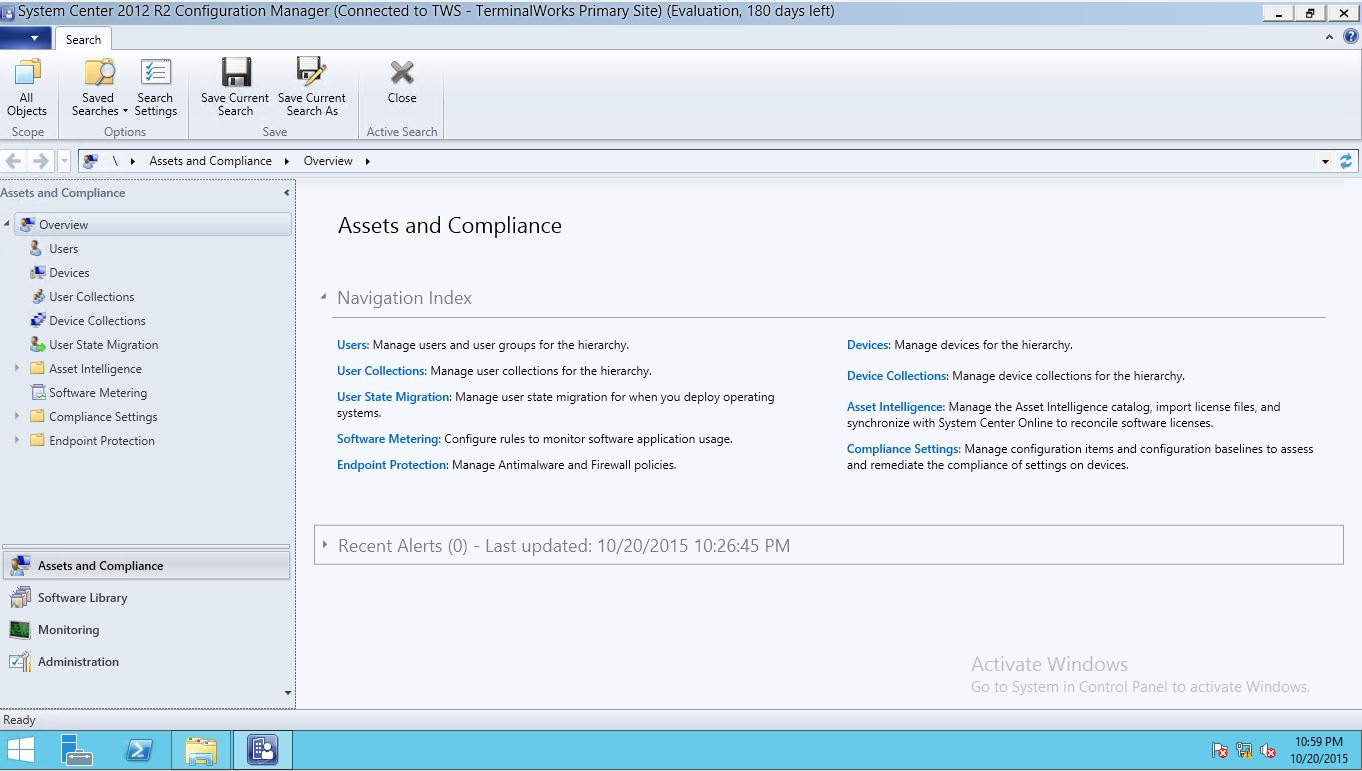The height and width of the screenshot is (771, 1362).
Task: Open the Asset Intelligence link
Action: pyautogui.click(x=895, y=407)
